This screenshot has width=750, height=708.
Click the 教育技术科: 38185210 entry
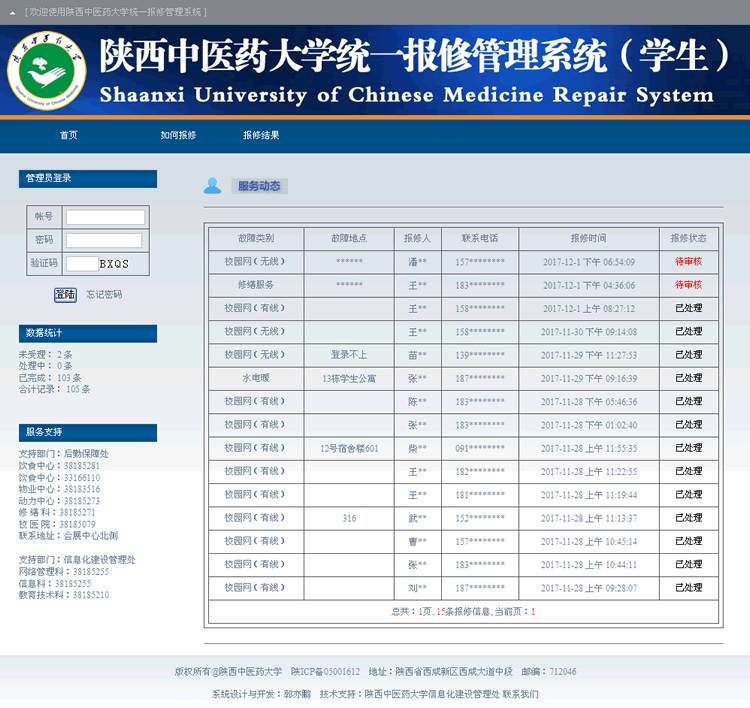pyautogui.click(x=64, y=595)
